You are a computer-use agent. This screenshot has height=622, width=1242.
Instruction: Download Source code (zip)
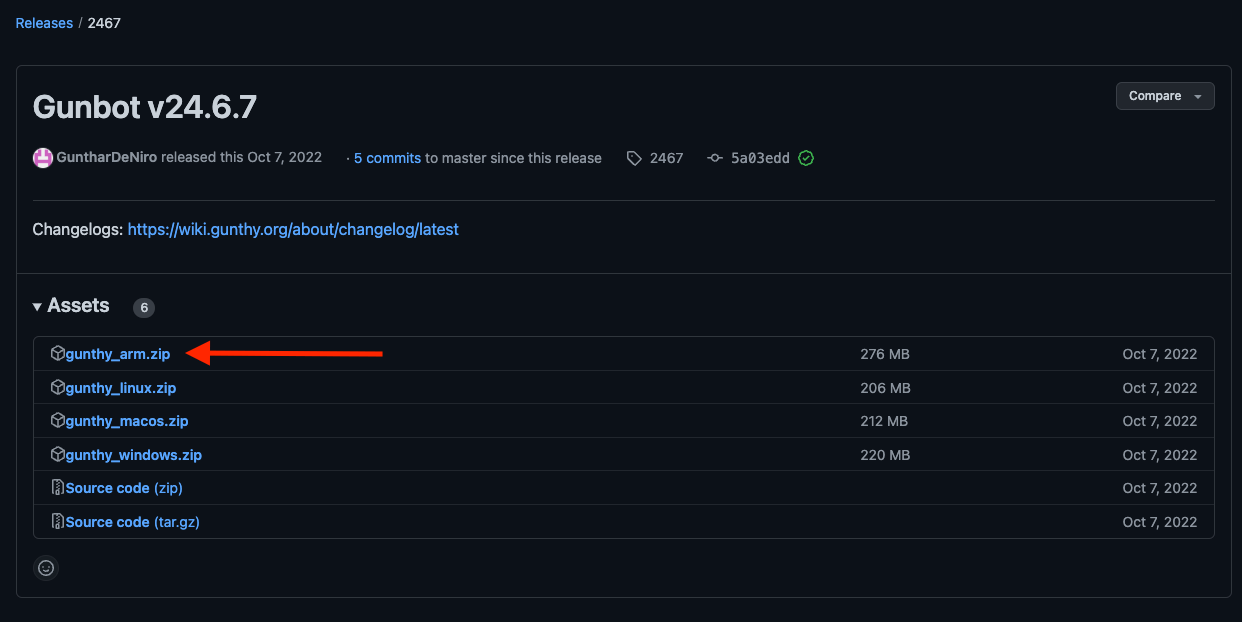coord(124,488)
